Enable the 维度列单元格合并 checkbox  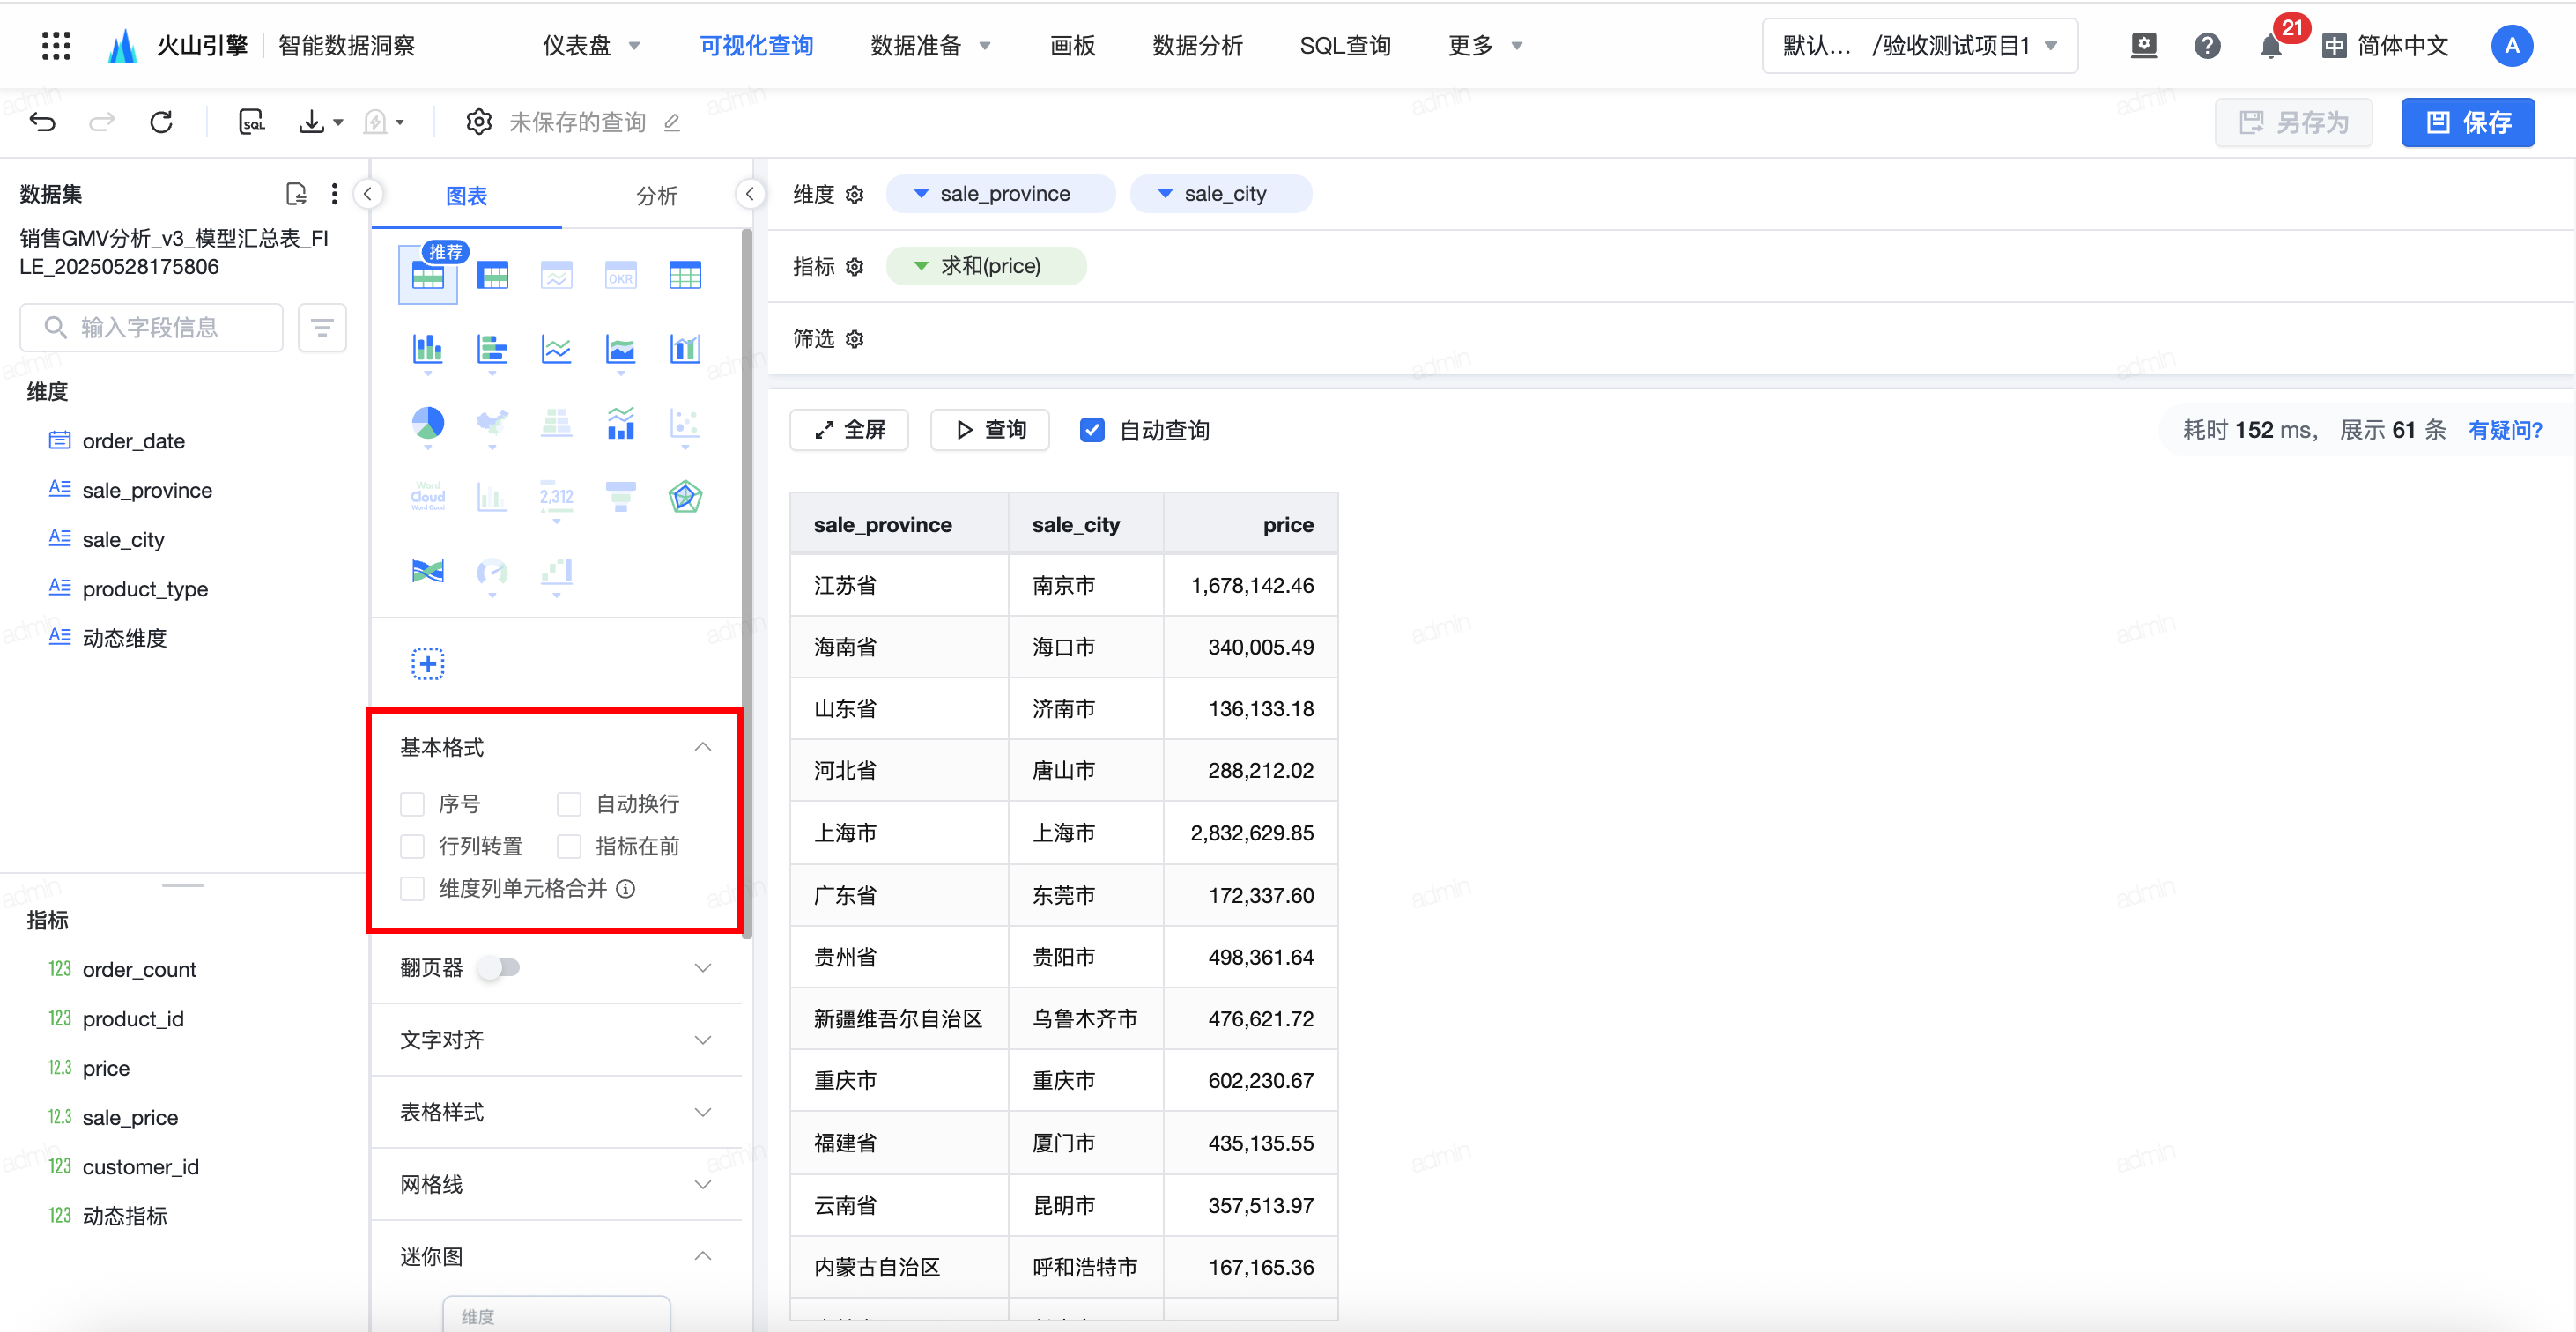pos(412,888)
